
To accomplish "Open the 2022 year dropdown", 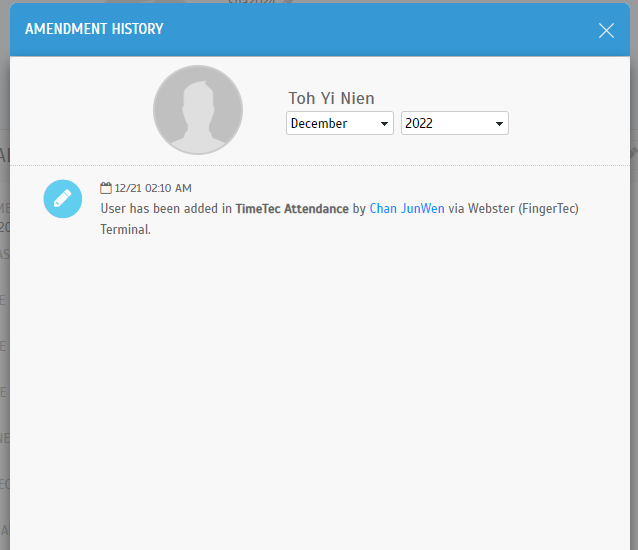I will click(454, 123).
